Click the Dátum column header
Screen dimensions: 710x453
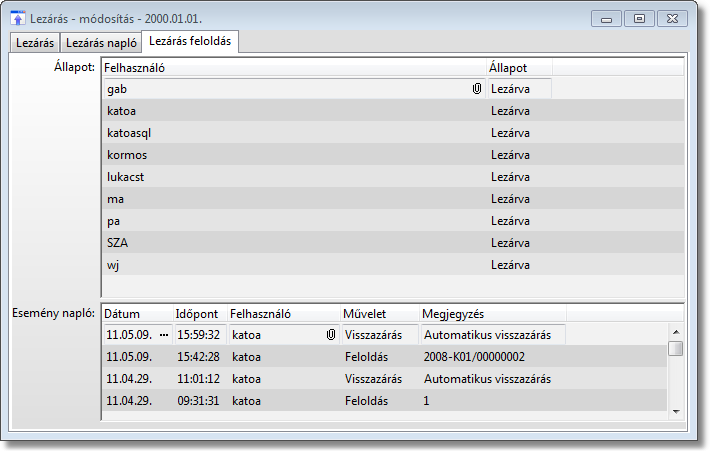click(x=138, y=314)
